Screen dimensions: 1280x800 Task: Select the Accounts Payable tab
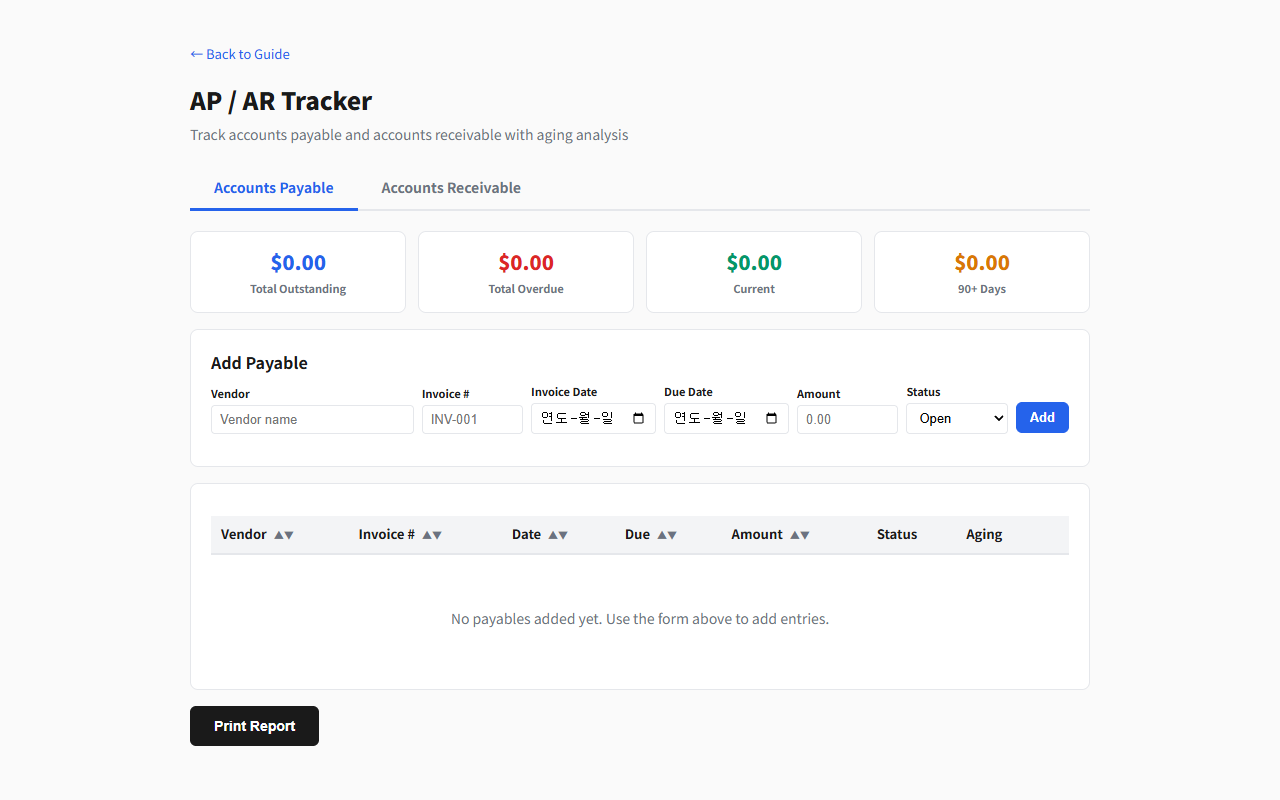click(x=274, y=188)
